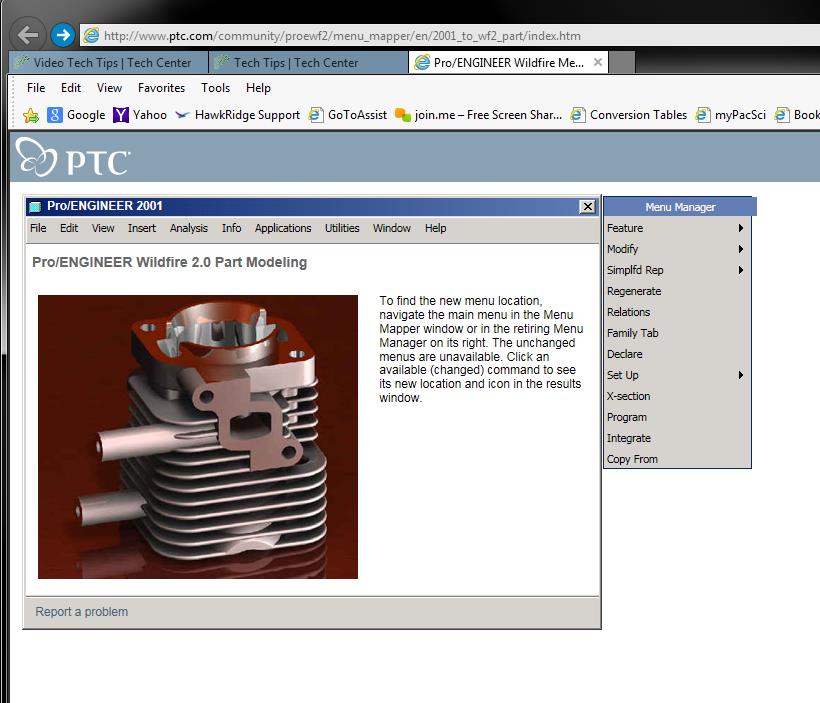820x703 pixels.
Task: Open the Window menu
Action: (392, 228)
